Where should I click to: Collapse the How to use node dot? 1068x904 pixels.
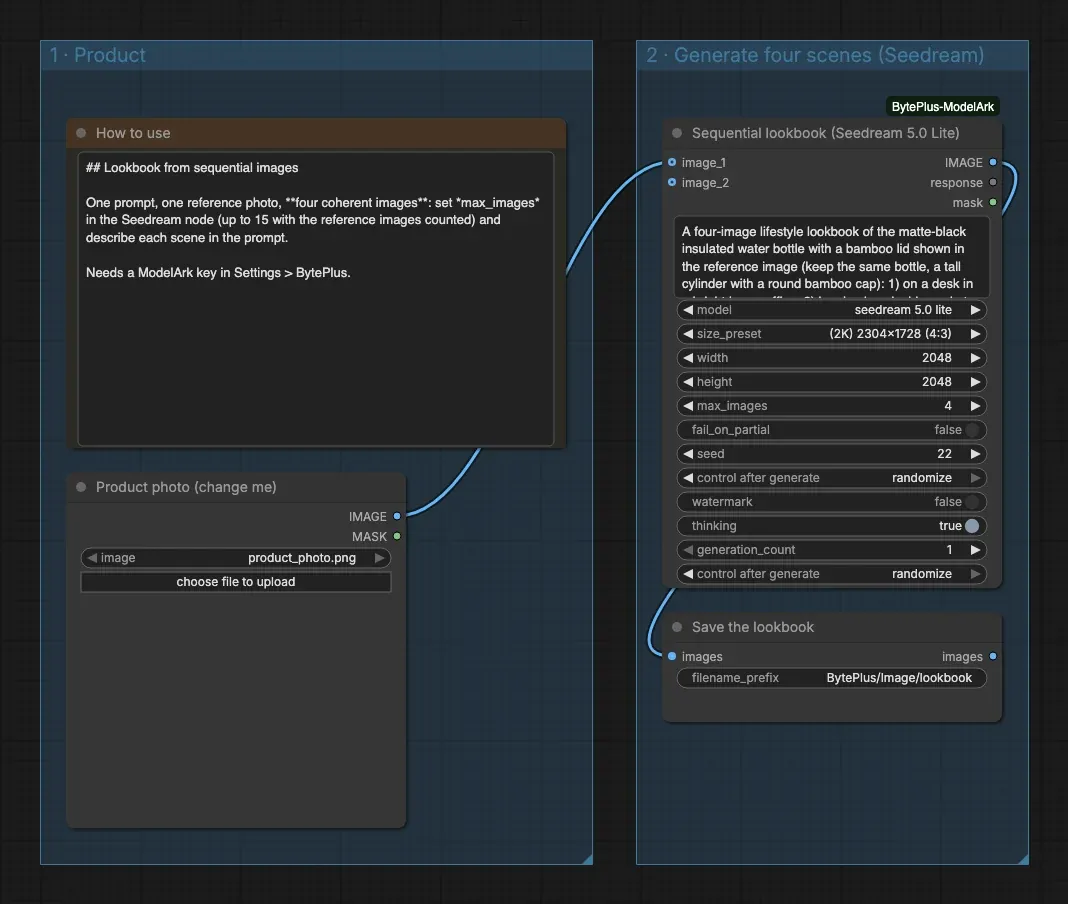tap(81, 133)
